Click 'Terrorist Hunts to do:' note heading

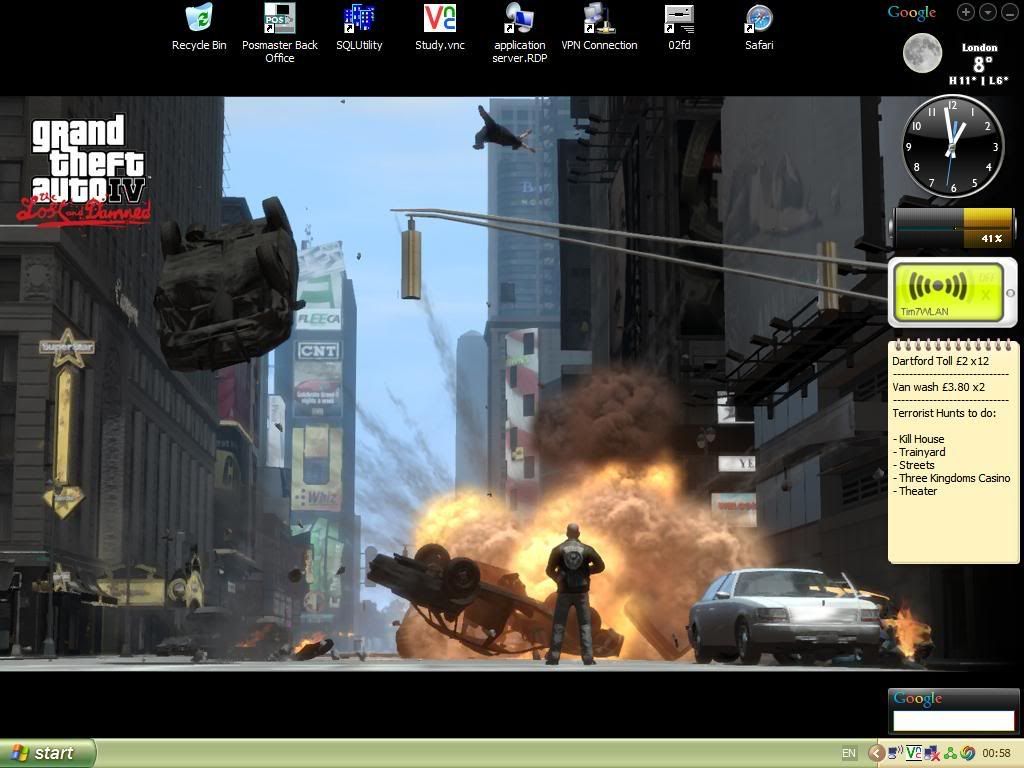944,413
